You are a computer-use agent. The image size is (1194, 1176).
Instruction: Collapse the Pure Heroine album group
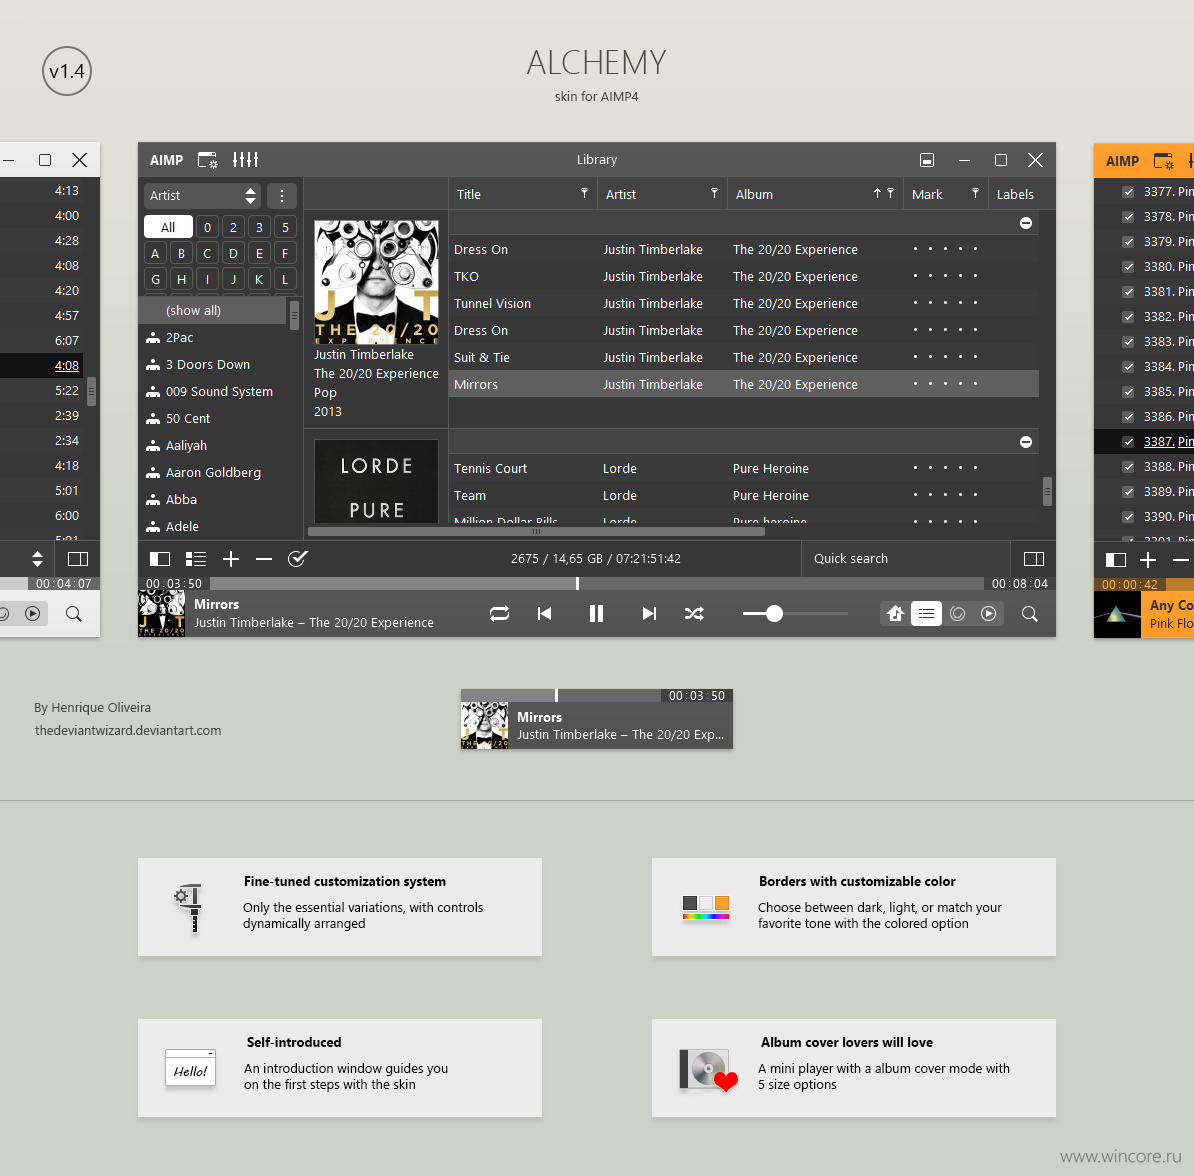(x=1026, y=443)
